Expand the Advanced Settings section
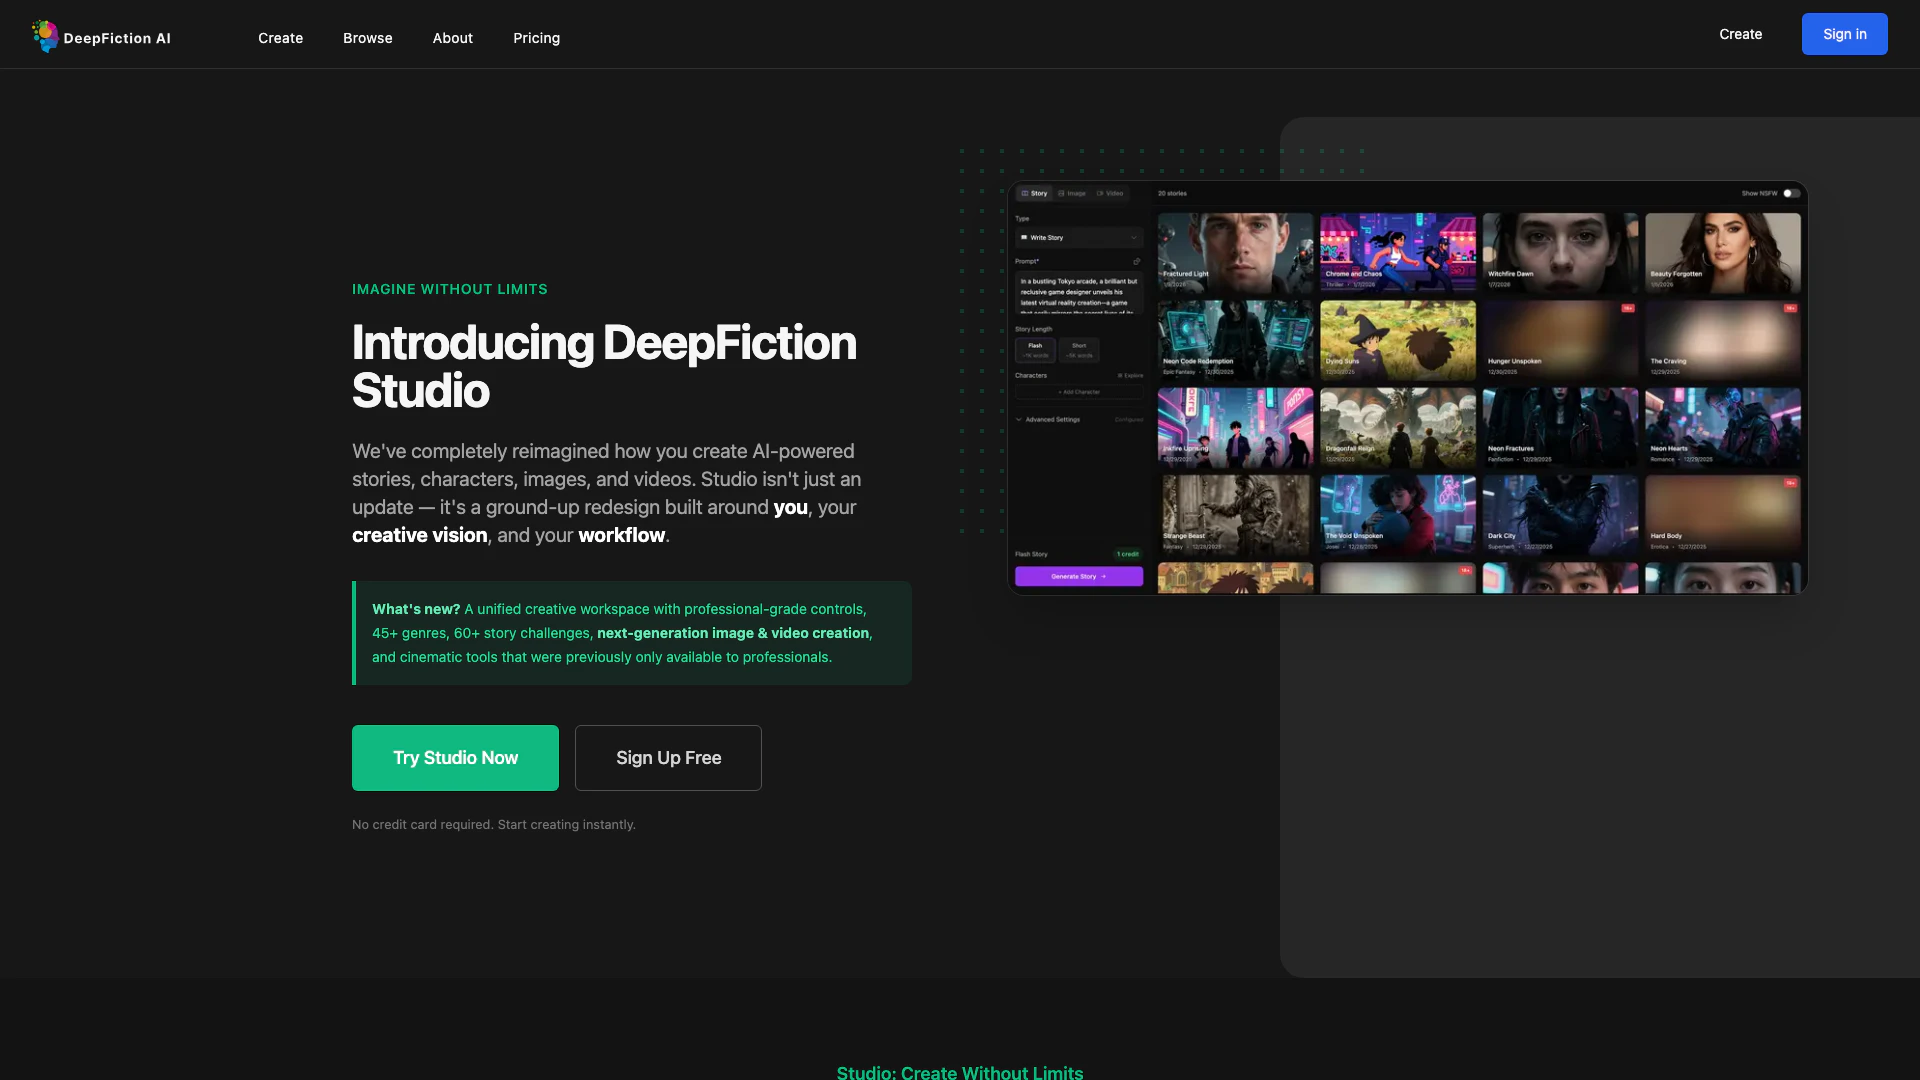Image resolution: width=1920 pixels, height=1080 pixels. pyautogui.click(x=1050, y=420)
